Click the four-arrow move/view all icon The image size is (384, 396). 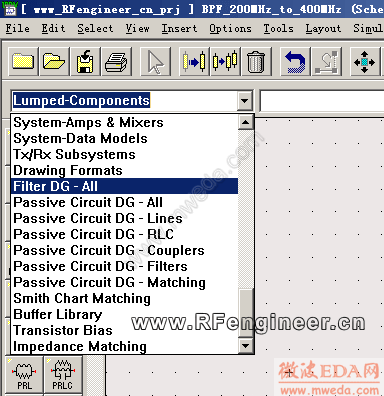pyautogui.click(x=365, y=62)
